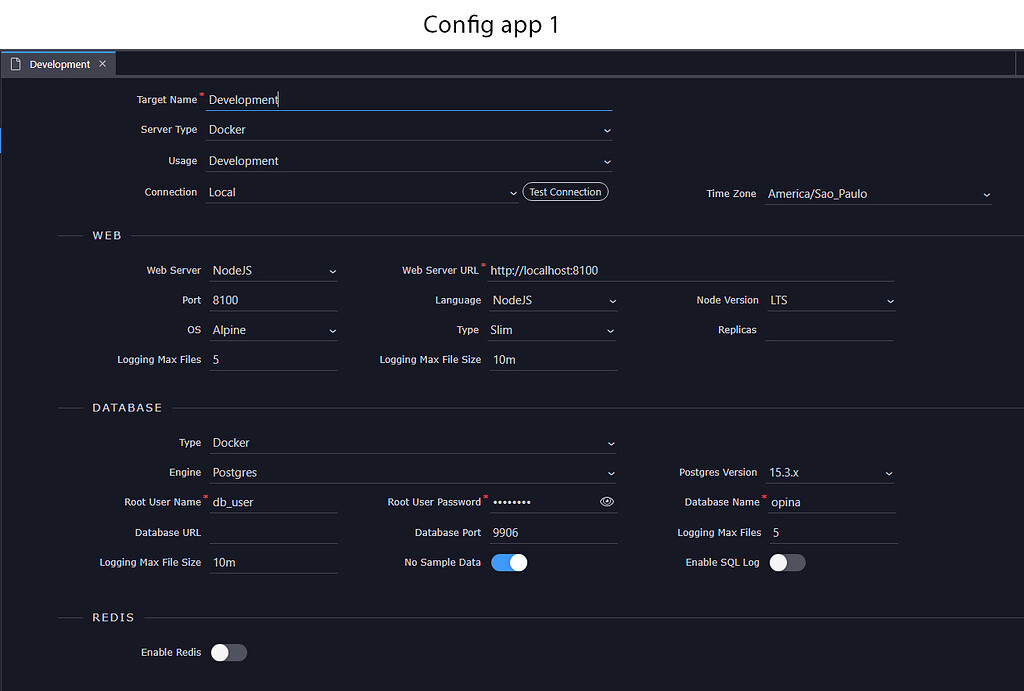Open the Usage dropdown

point(607,161)
